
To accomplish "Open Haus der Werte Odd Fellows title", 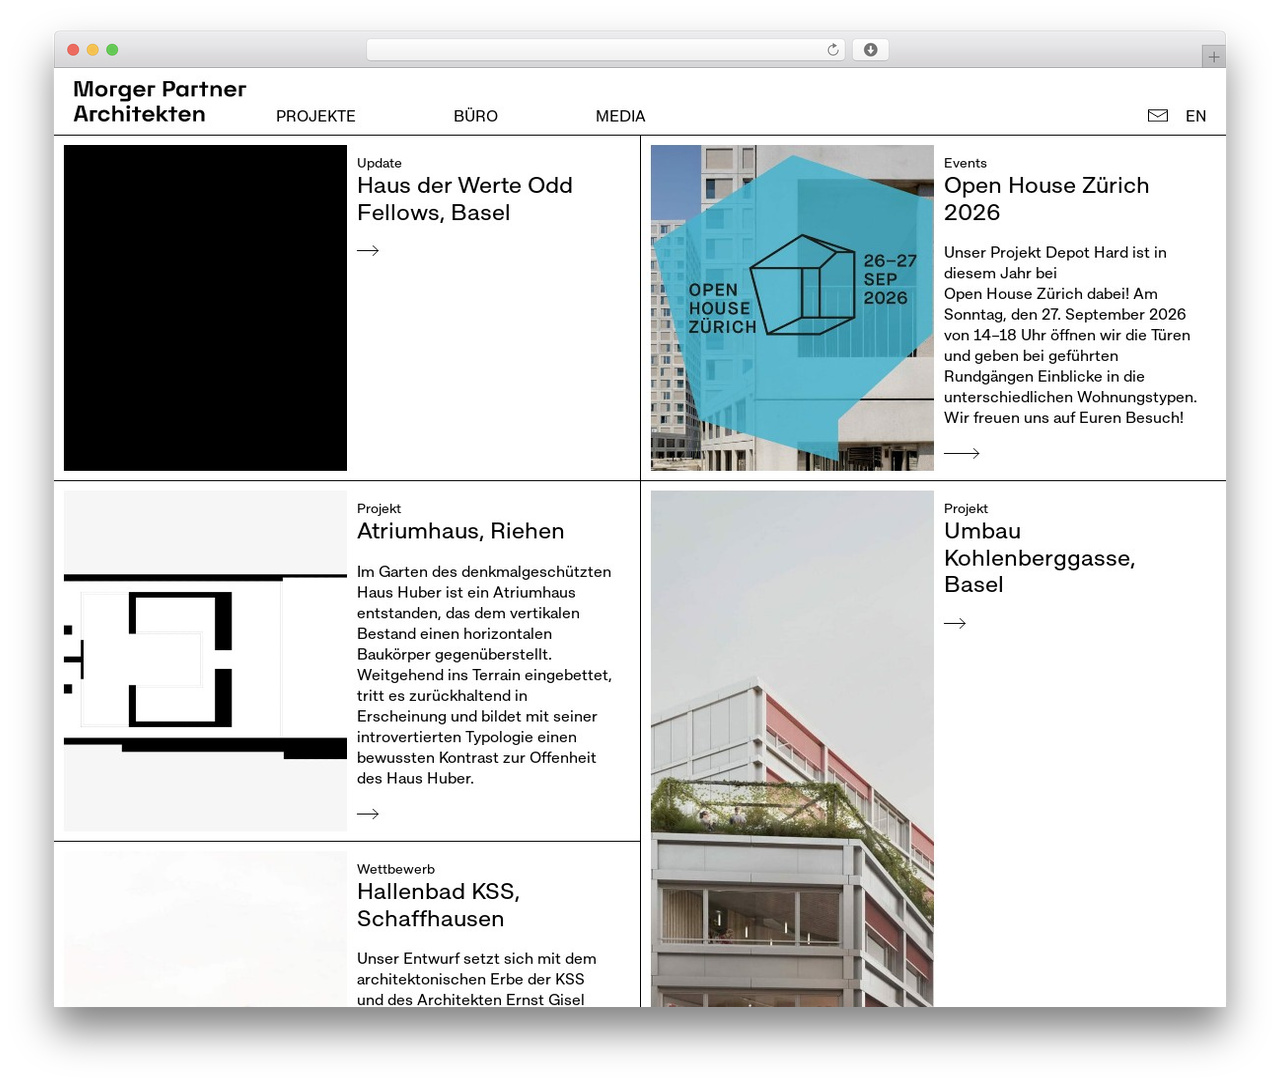I will point(465,199).
